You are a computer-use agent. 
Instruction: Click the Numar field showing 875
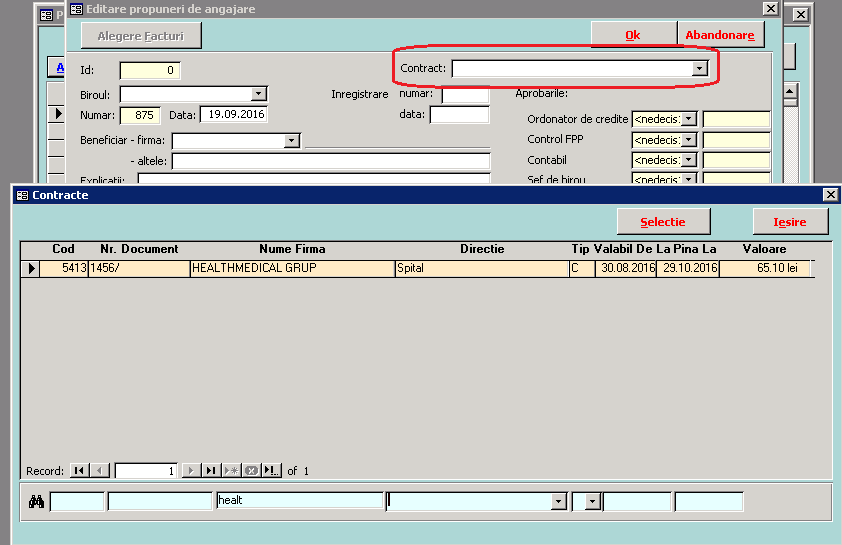click(x=139, y=115)
